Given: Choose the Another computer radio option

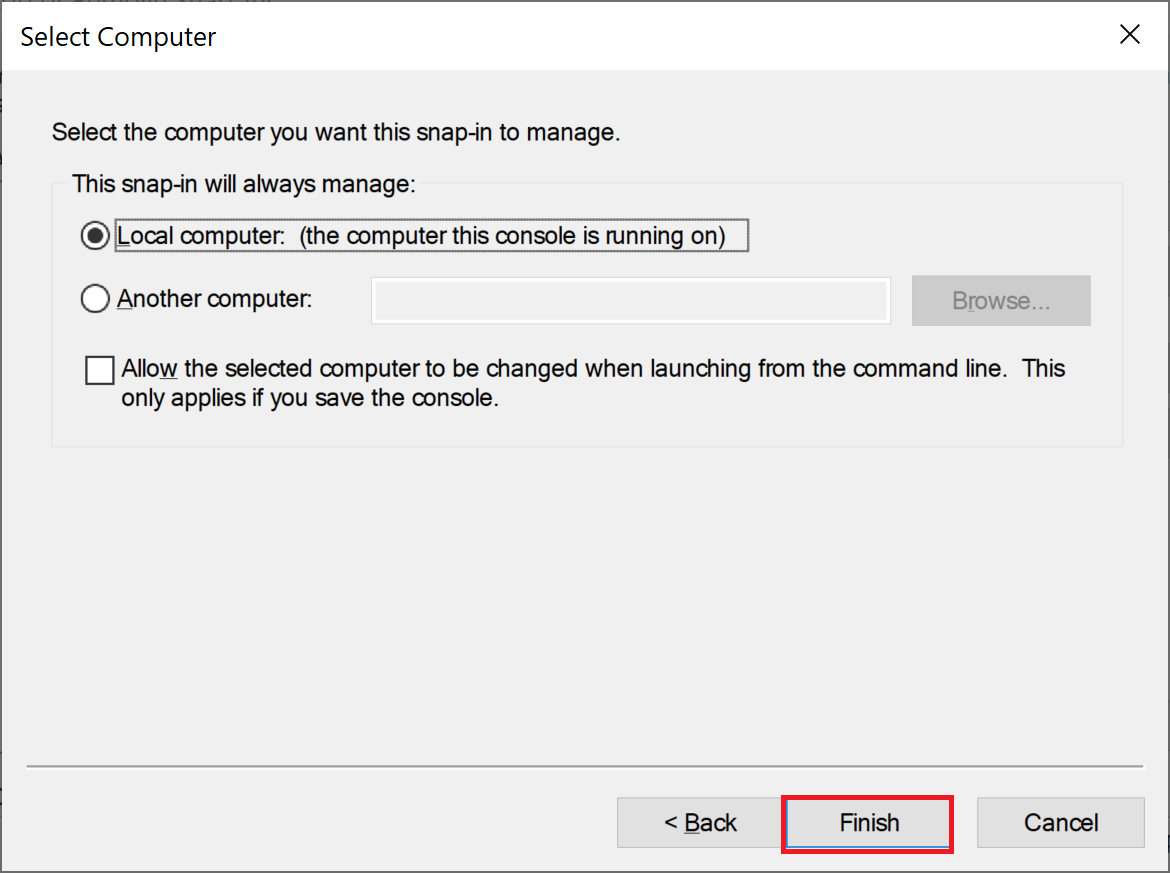Looking at the screenshot, I should pos(95,299).
